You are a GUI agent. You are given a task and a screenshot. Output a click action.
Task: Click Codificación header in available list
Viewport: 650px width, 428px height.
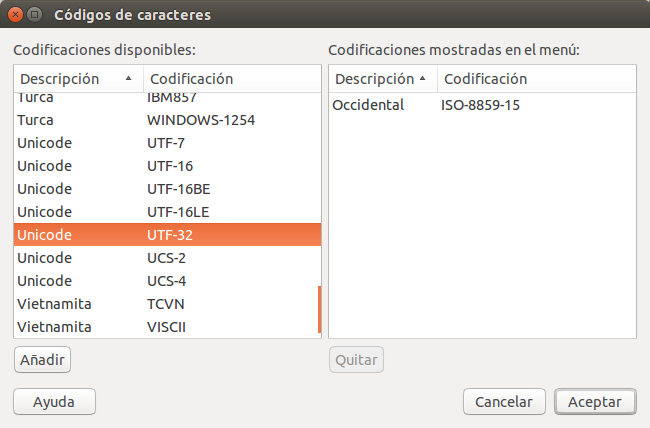click(x=232, y=79)
